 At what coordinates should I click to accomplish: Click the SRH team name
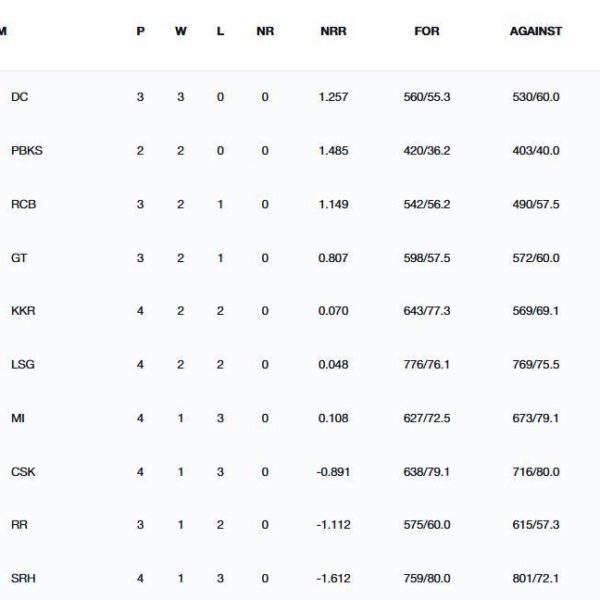click(x=24, y=578)
